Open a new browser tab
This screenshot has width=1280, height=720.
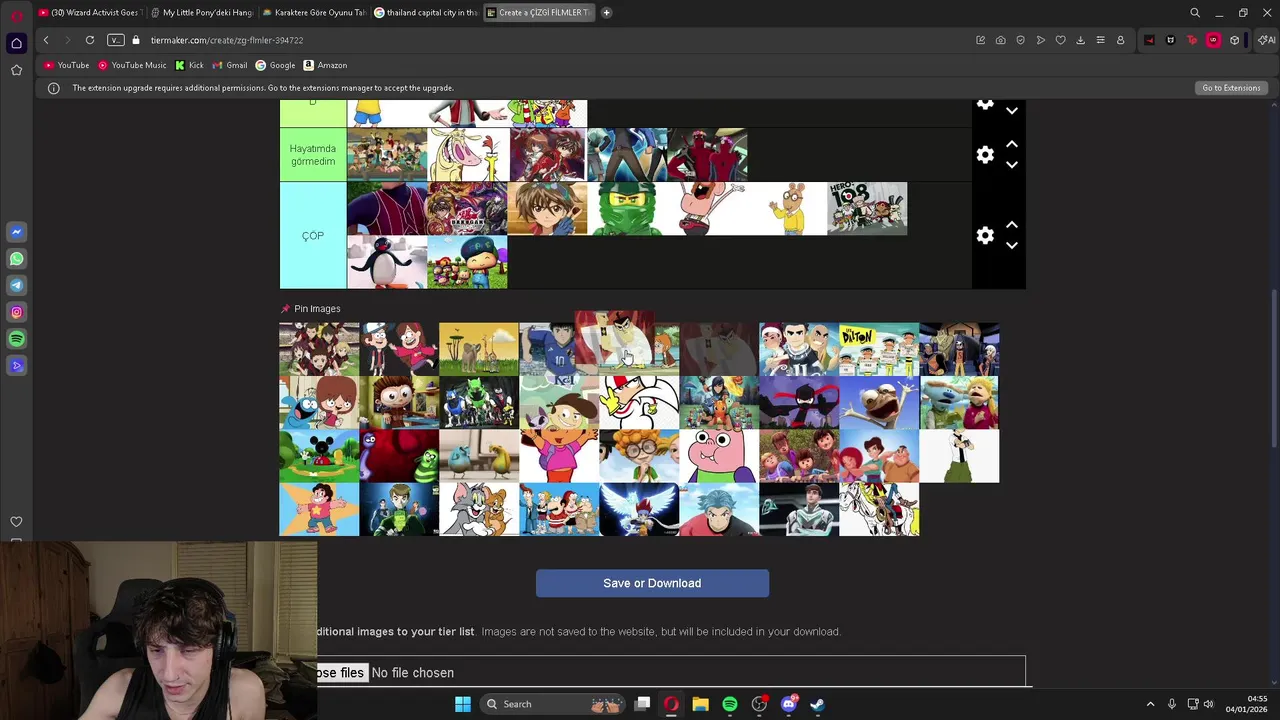click(x=606, y=12)
